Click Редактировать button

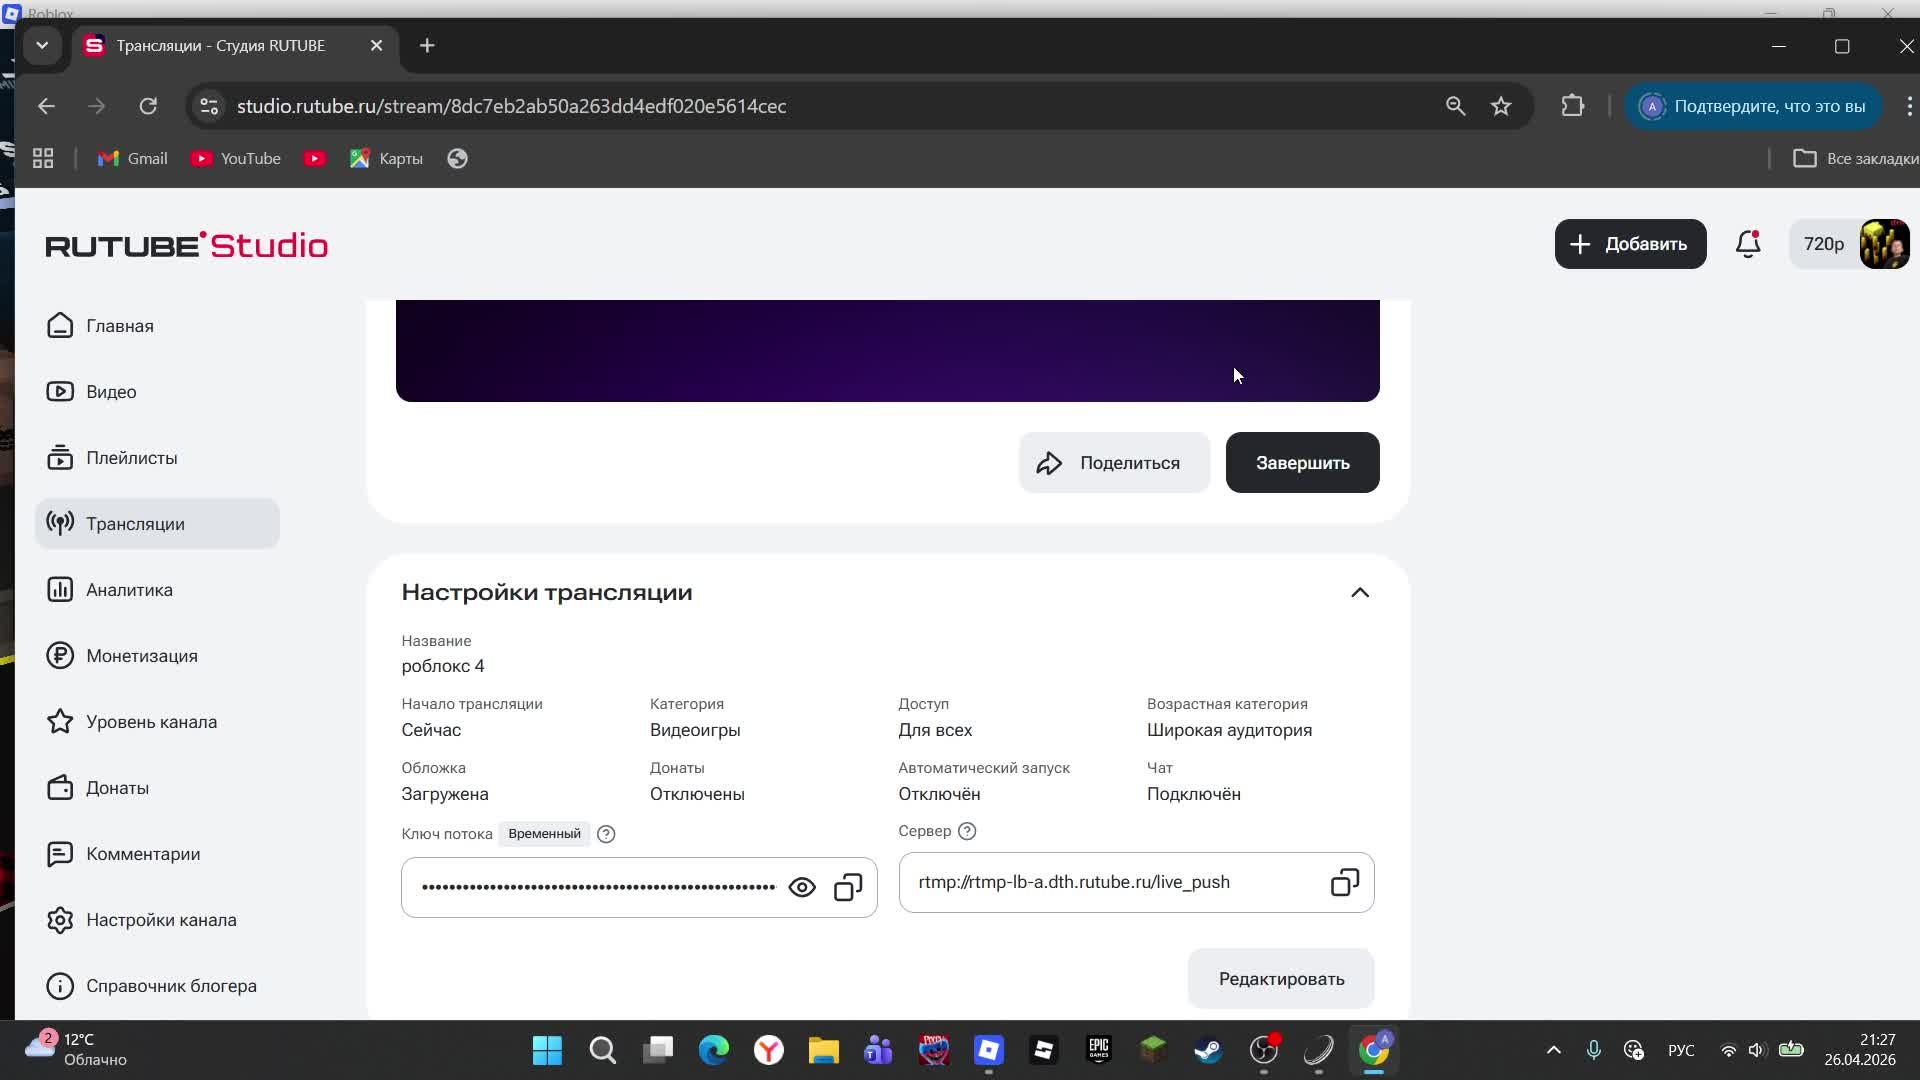click(x=1280, y=979)
